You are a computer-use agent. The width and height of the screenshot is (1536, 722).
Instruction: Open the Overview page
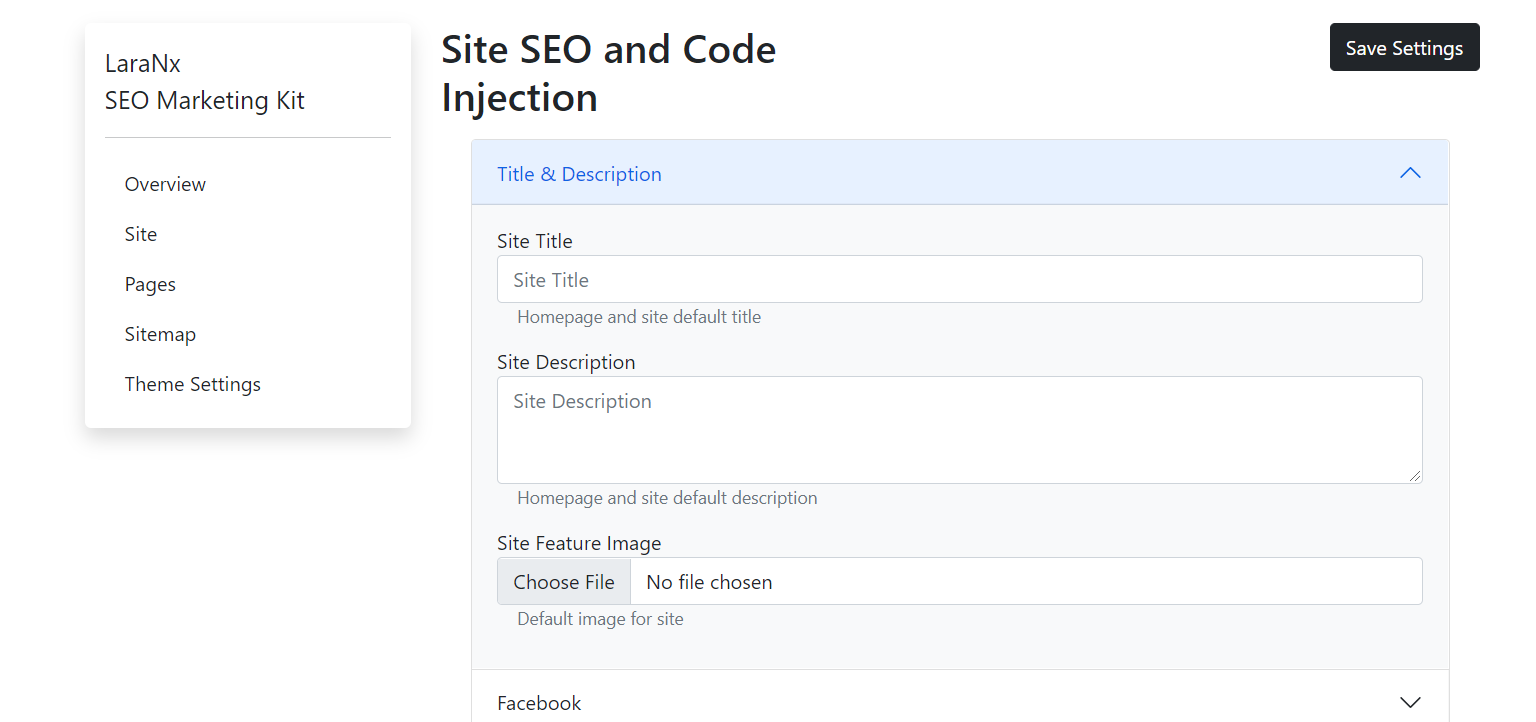(x=165, y=184)
